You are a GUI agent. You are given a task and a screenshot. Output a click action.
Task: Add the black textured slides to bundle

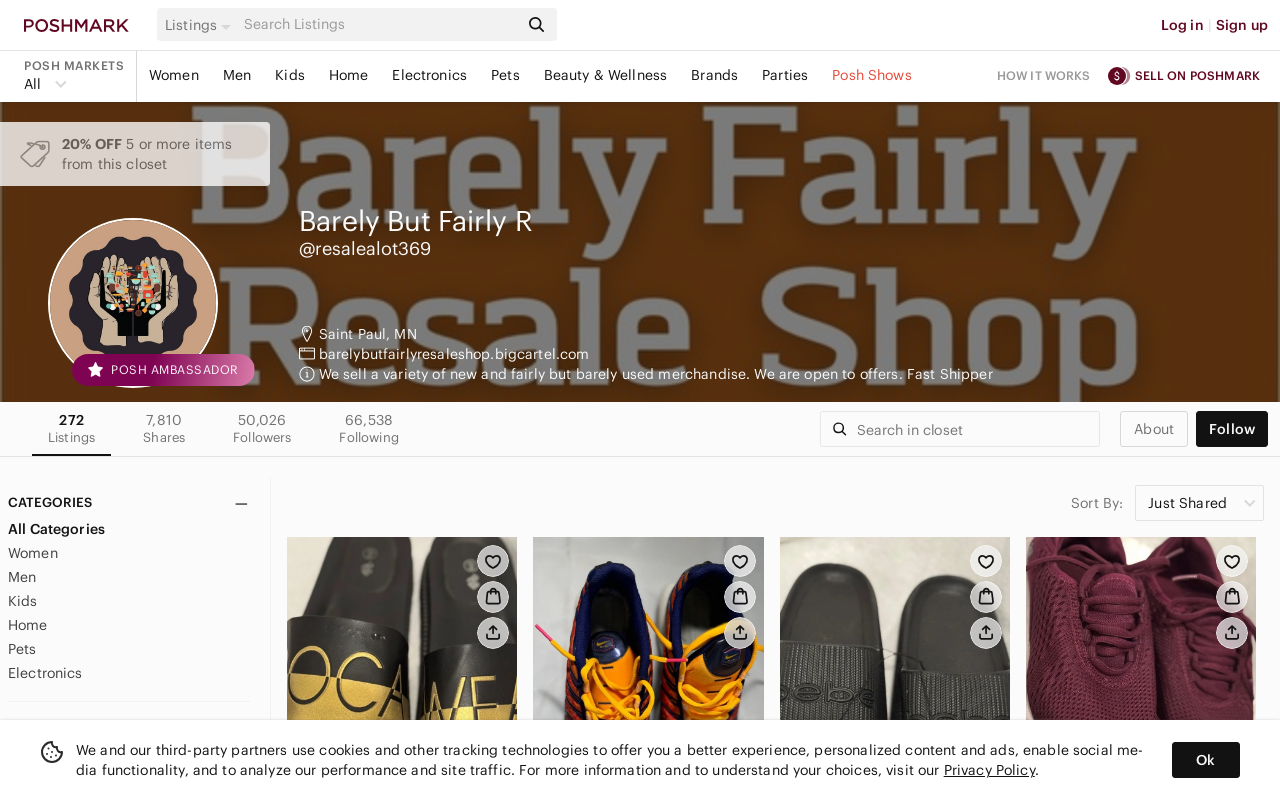point(986,597)
